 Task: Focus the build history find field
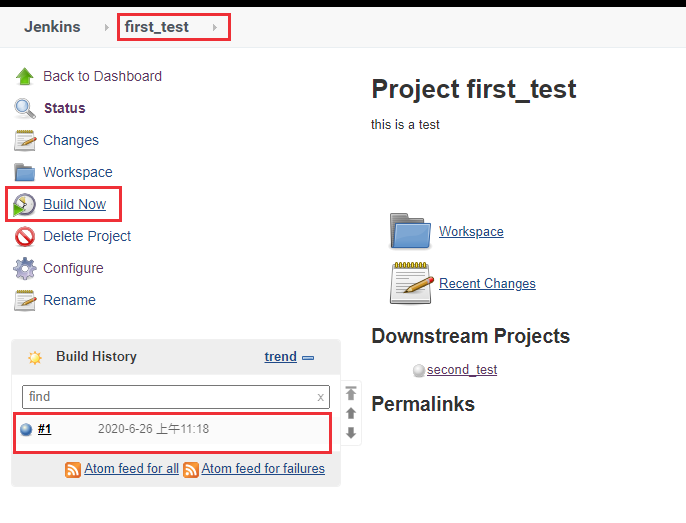pos(176,397)
